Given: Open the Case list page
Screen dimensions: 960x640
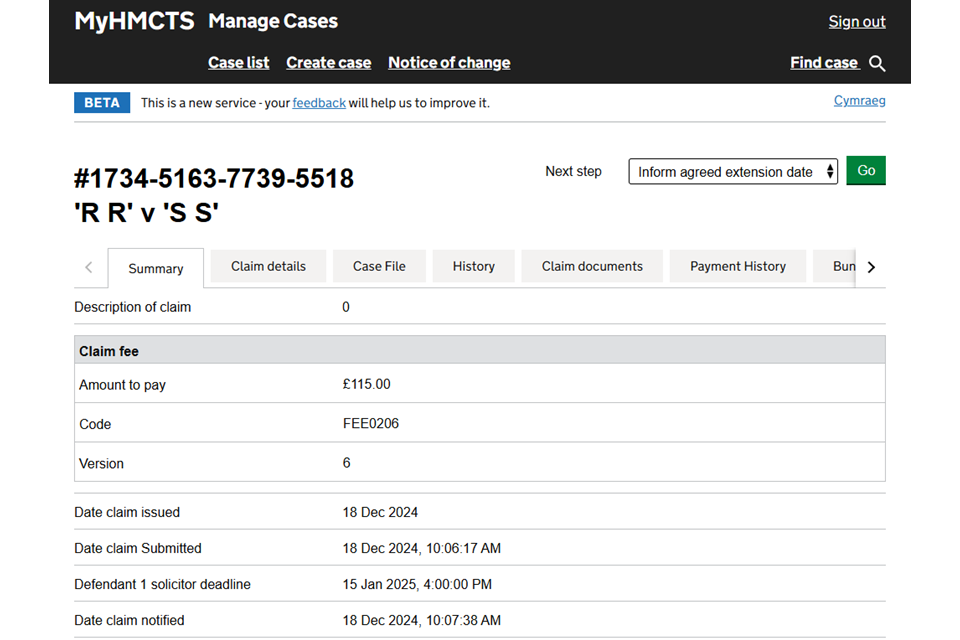Looking at the screenshot, I should coord(238,62).
